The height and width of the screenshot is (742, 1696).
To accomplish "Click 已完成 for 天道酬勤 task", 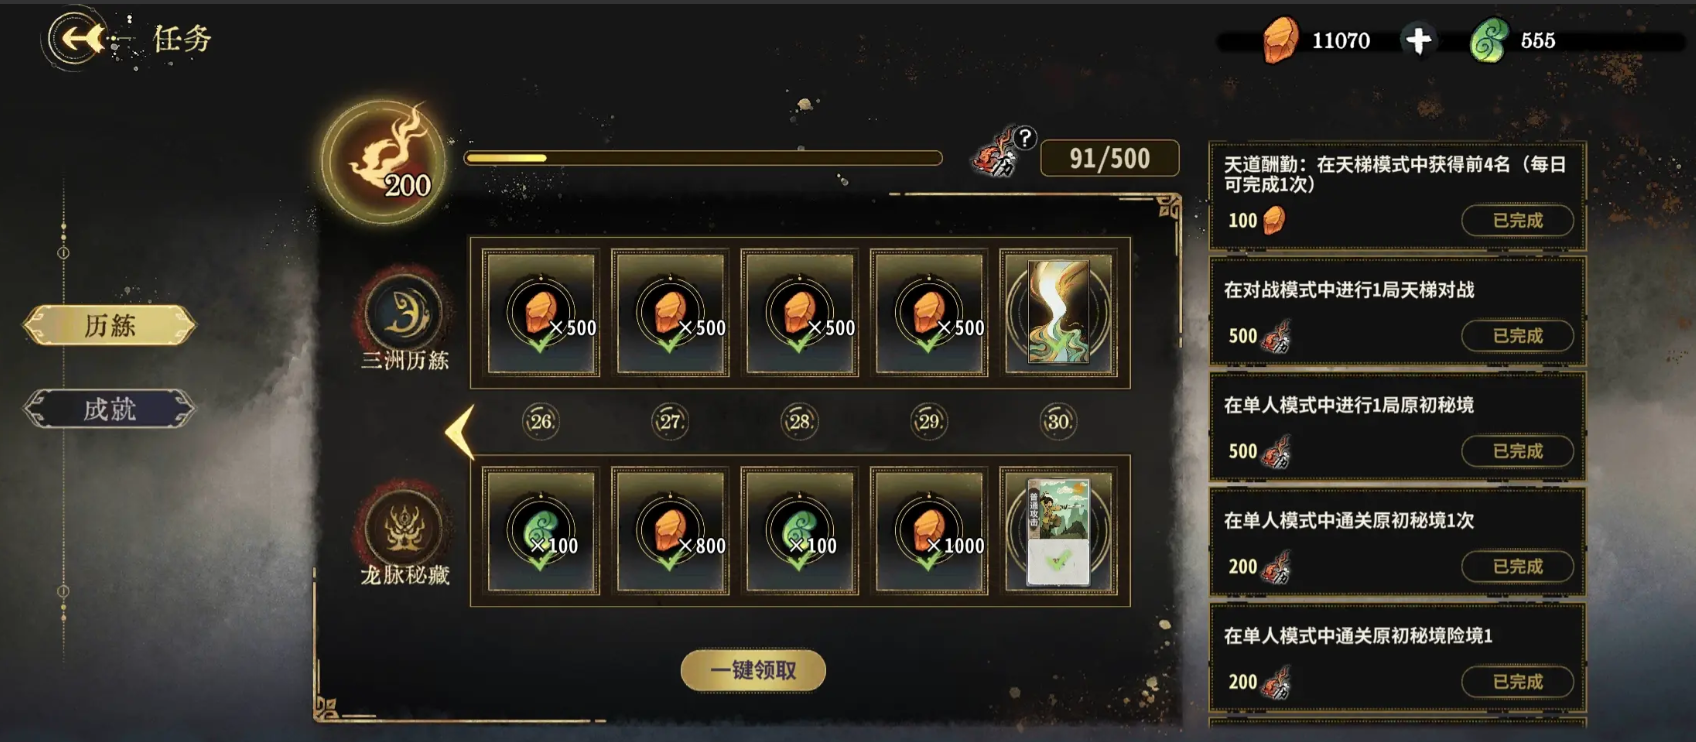I will tap(1517, 220).
